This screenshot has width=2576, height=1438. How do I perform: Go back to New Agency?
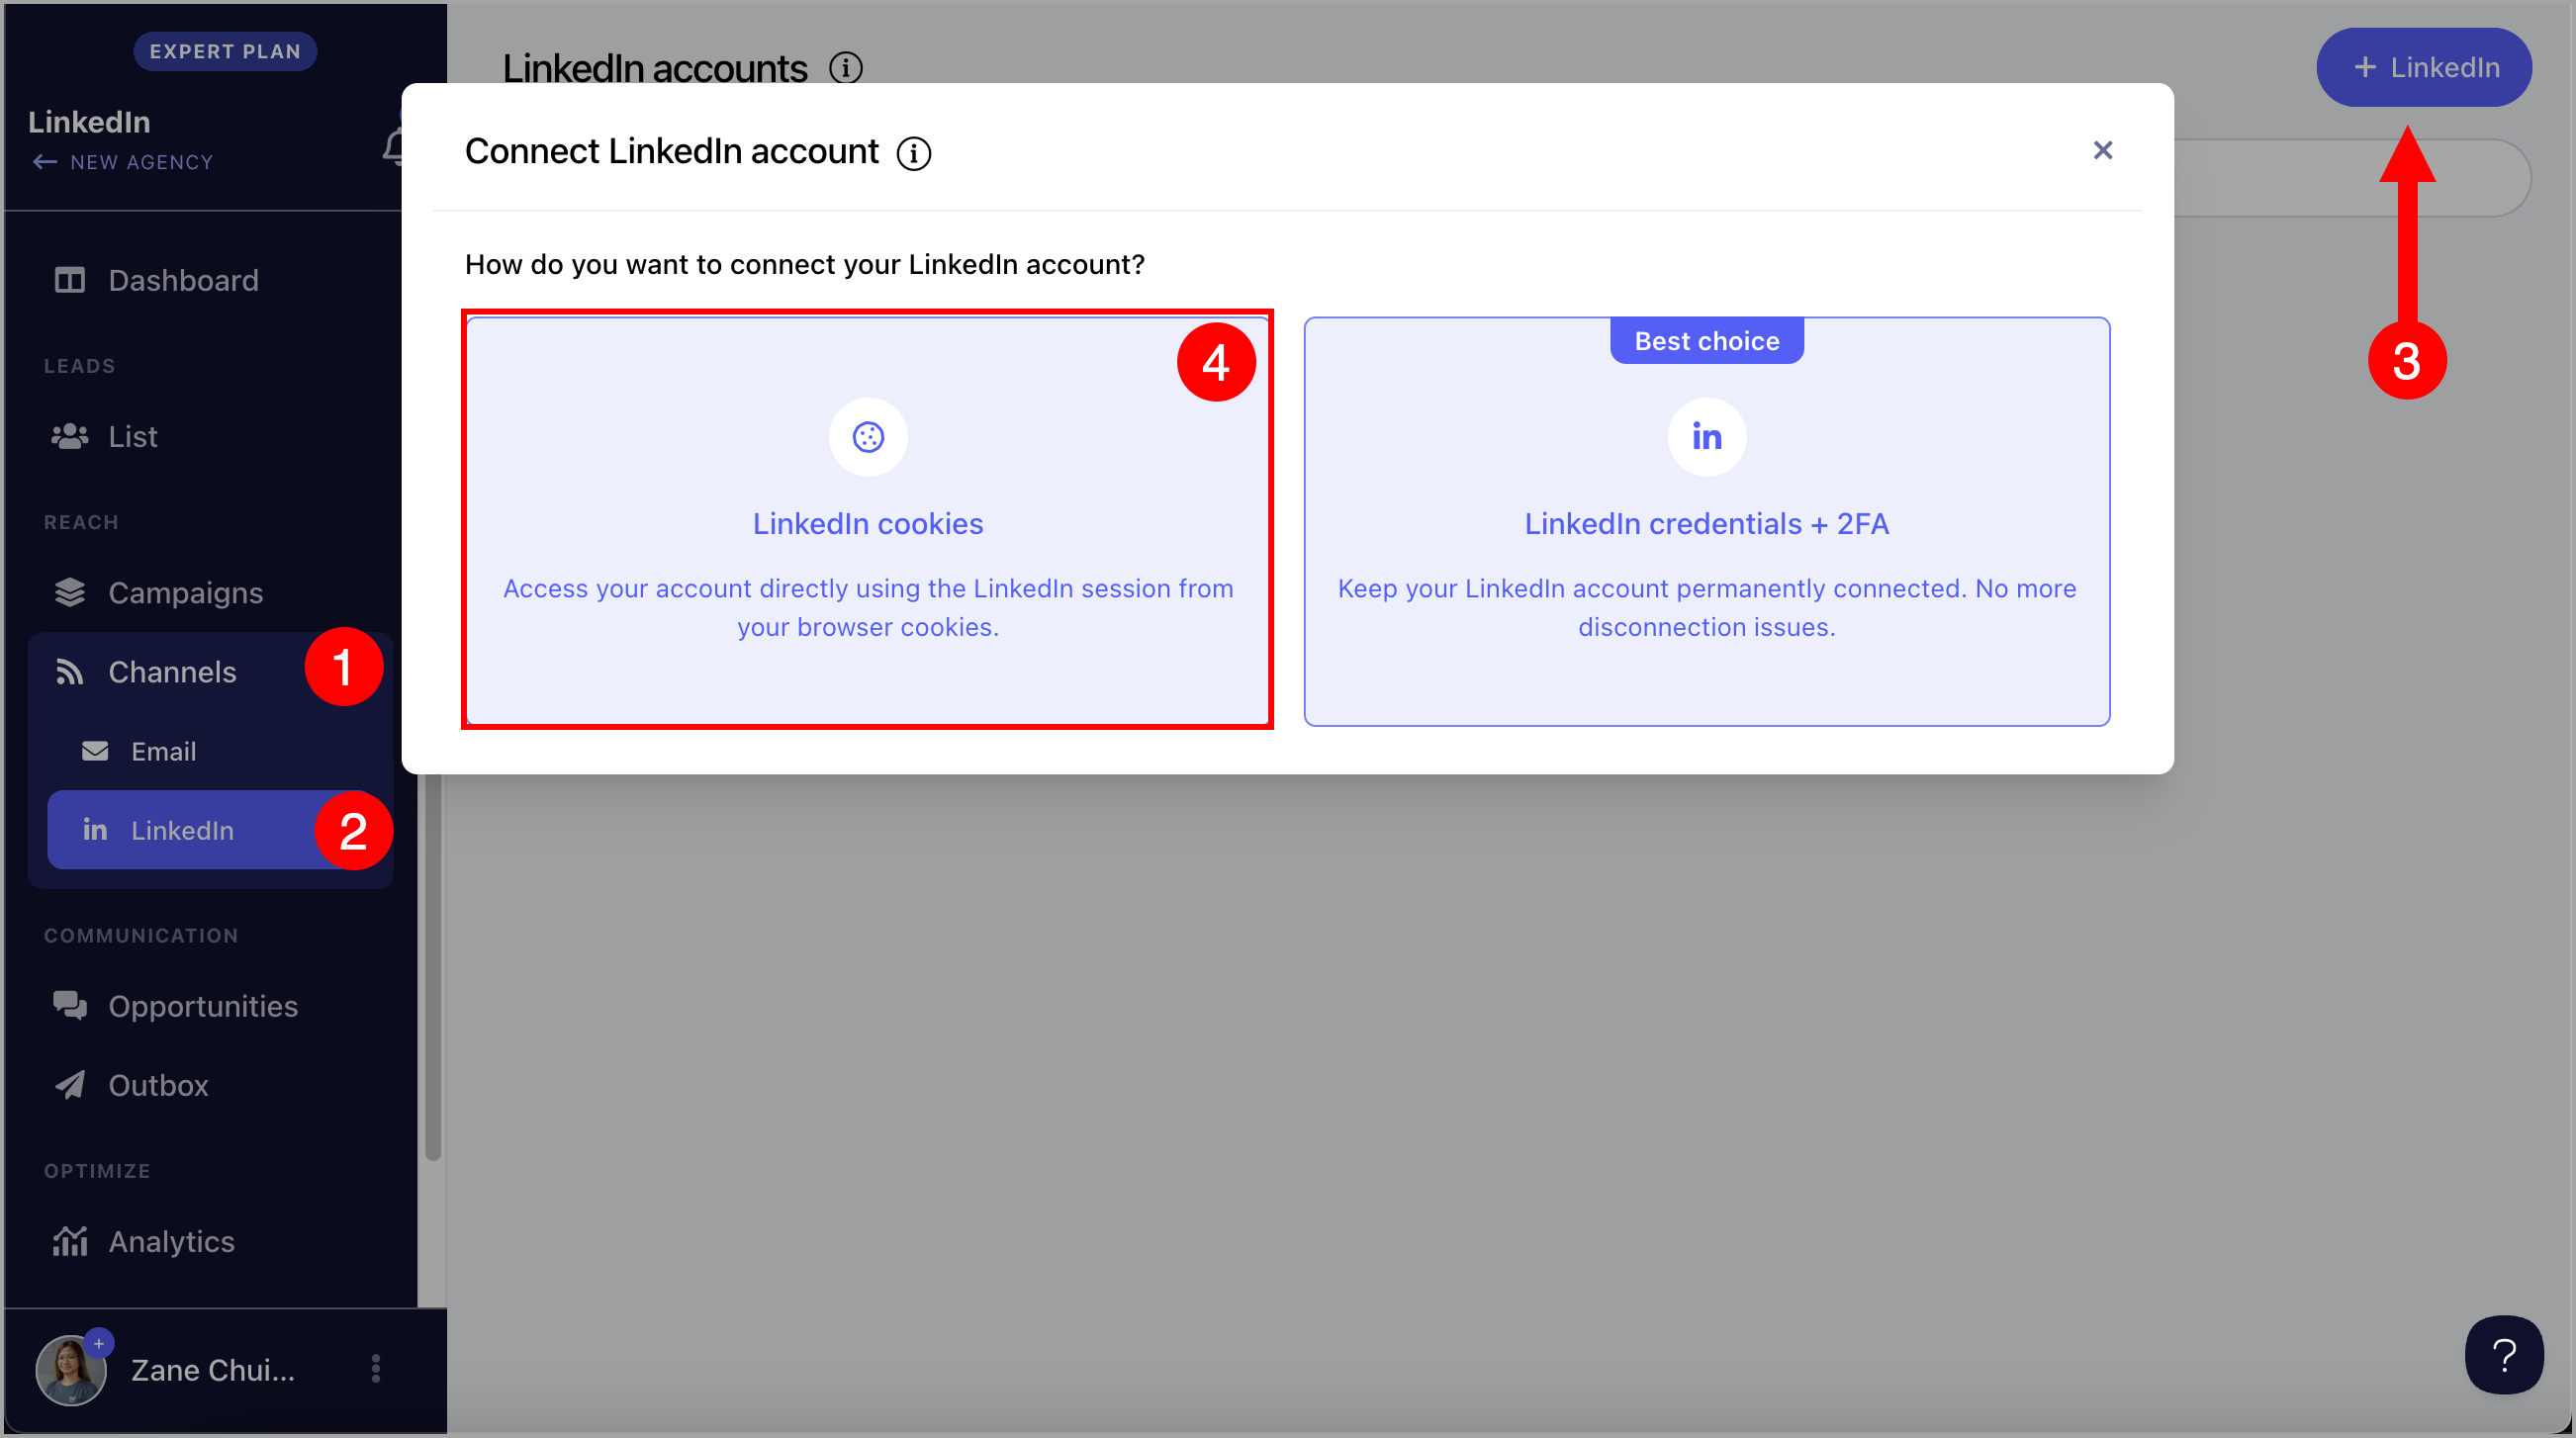click(122, 162)
